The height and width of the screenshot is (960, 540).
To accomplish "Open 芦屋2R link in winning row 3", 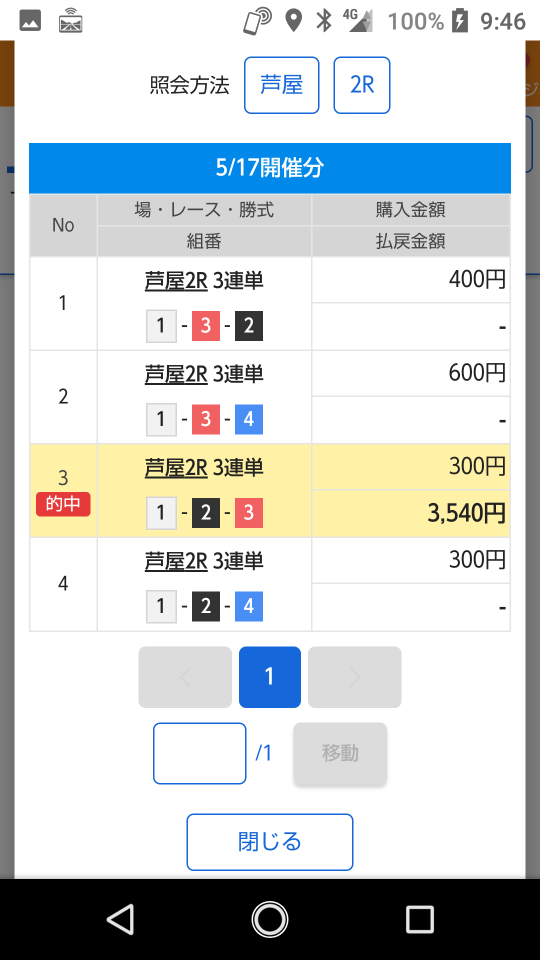I will [x=176, y=468].
